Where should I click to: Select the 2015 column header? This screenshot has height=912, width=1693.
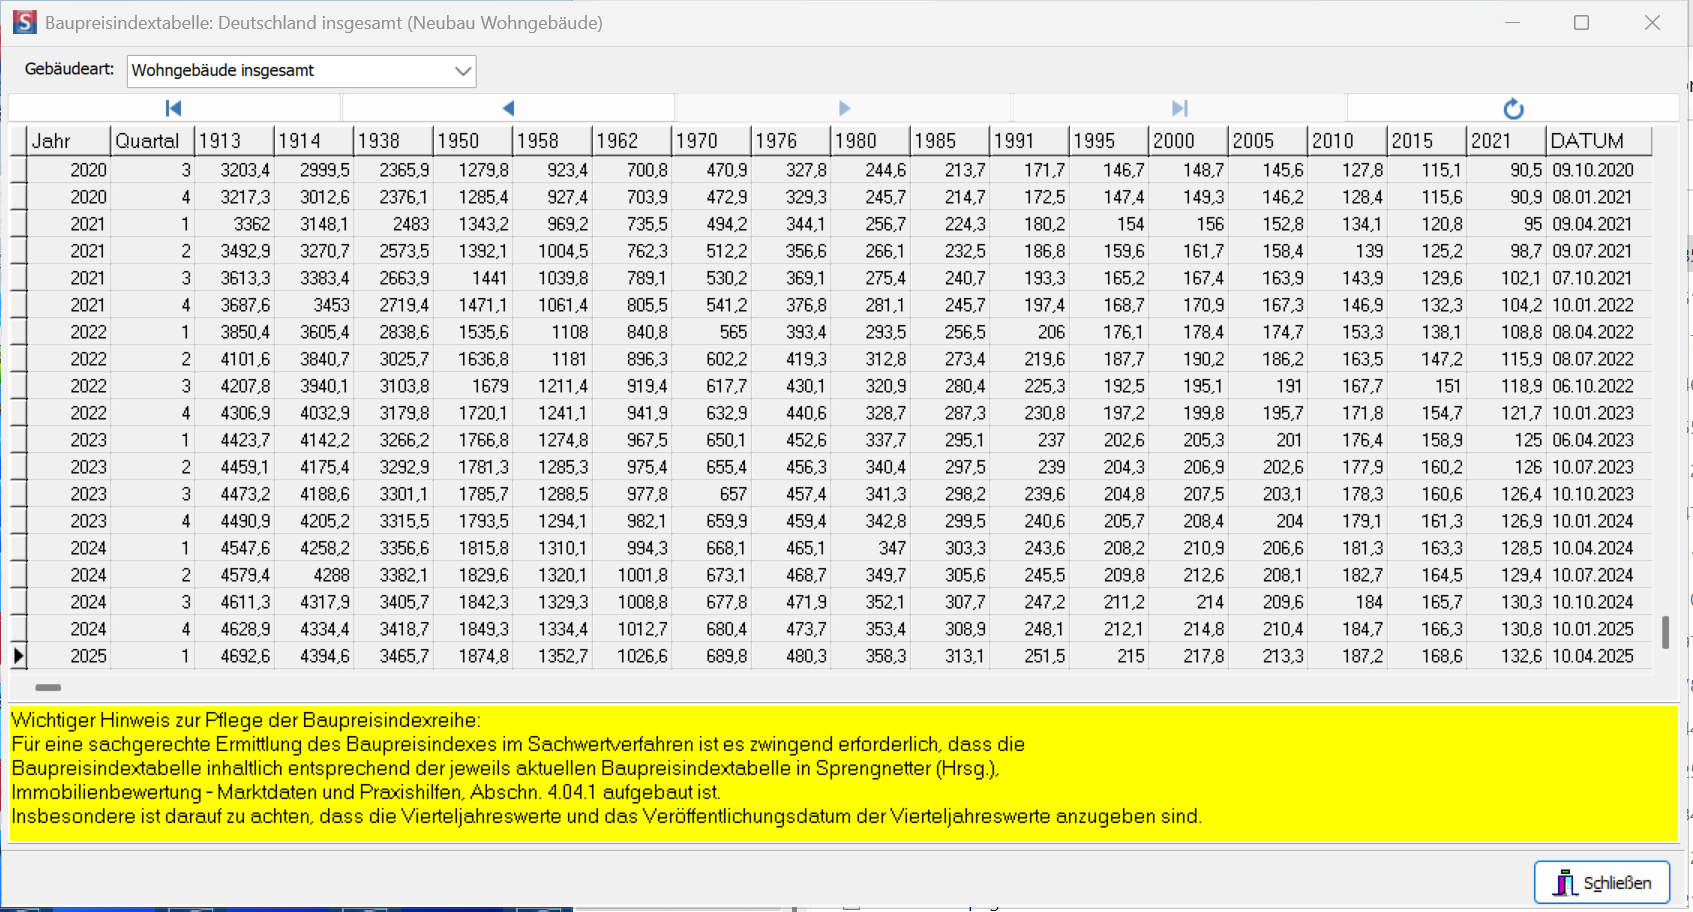(1425, 141)
